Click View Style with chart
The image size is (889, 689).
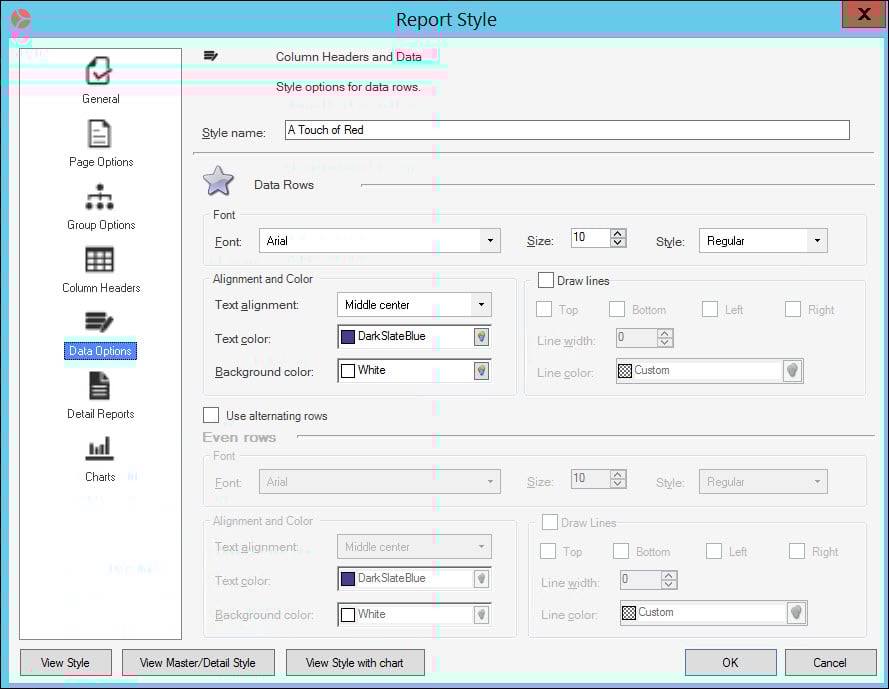pyautogui.click(x=355, y=662)
